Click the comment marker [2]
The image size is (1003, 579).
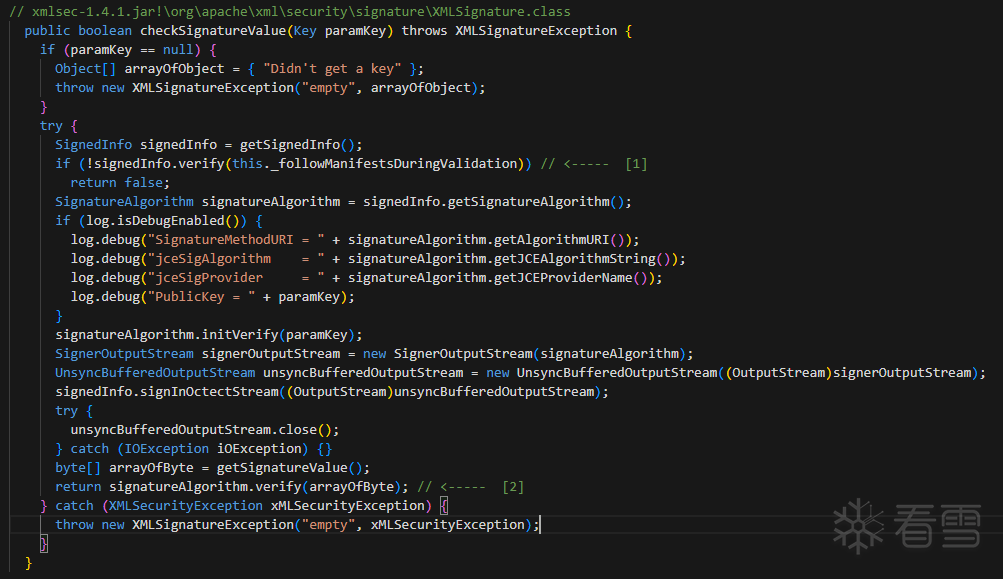513,487
